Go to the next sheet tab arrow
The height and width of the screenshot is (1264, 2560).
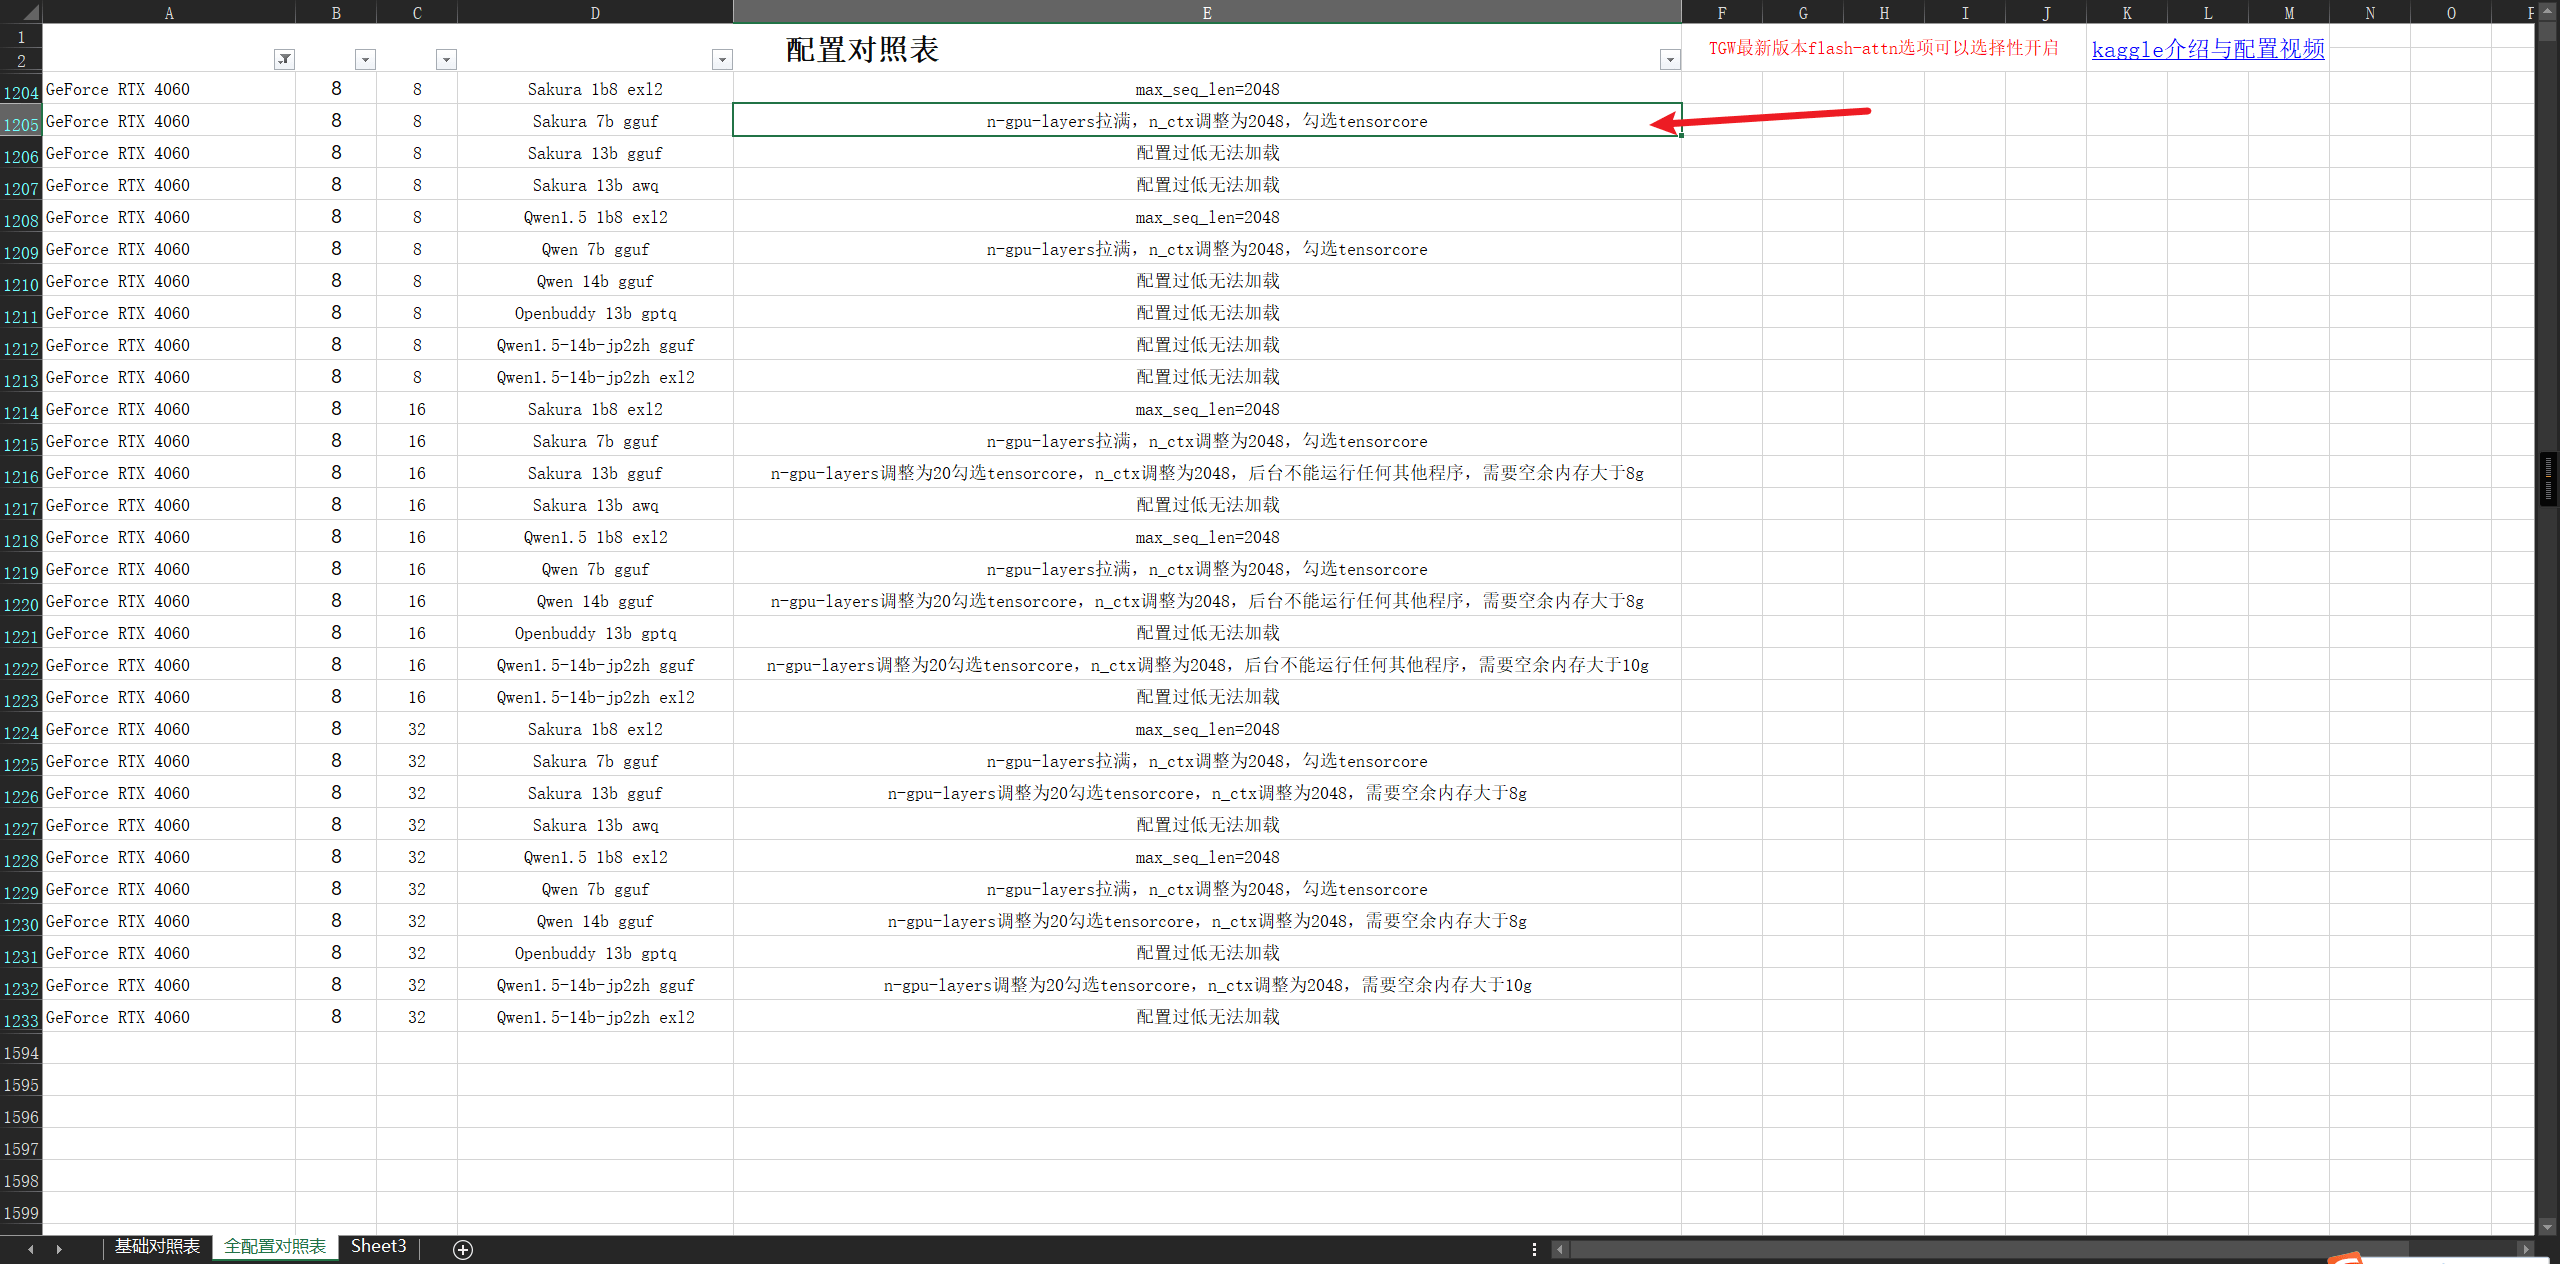(x=59, y=1249)
